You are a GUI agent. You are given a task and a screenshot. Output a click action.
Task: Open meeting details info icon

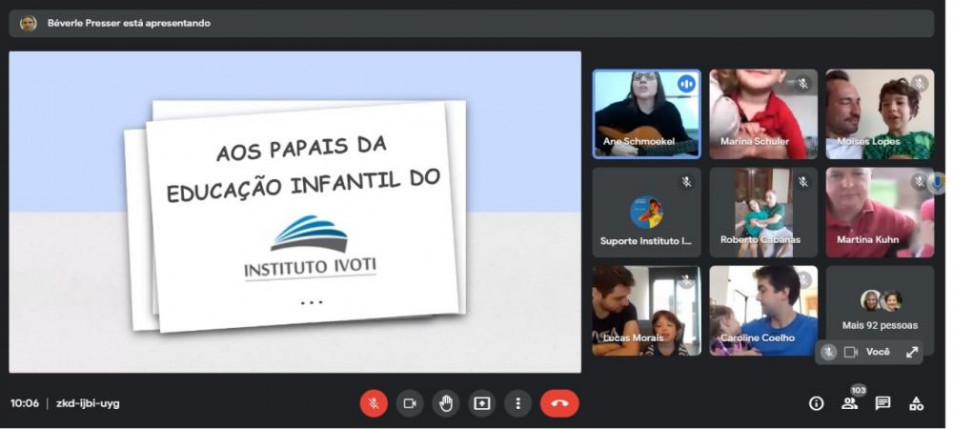click(816, 403)
